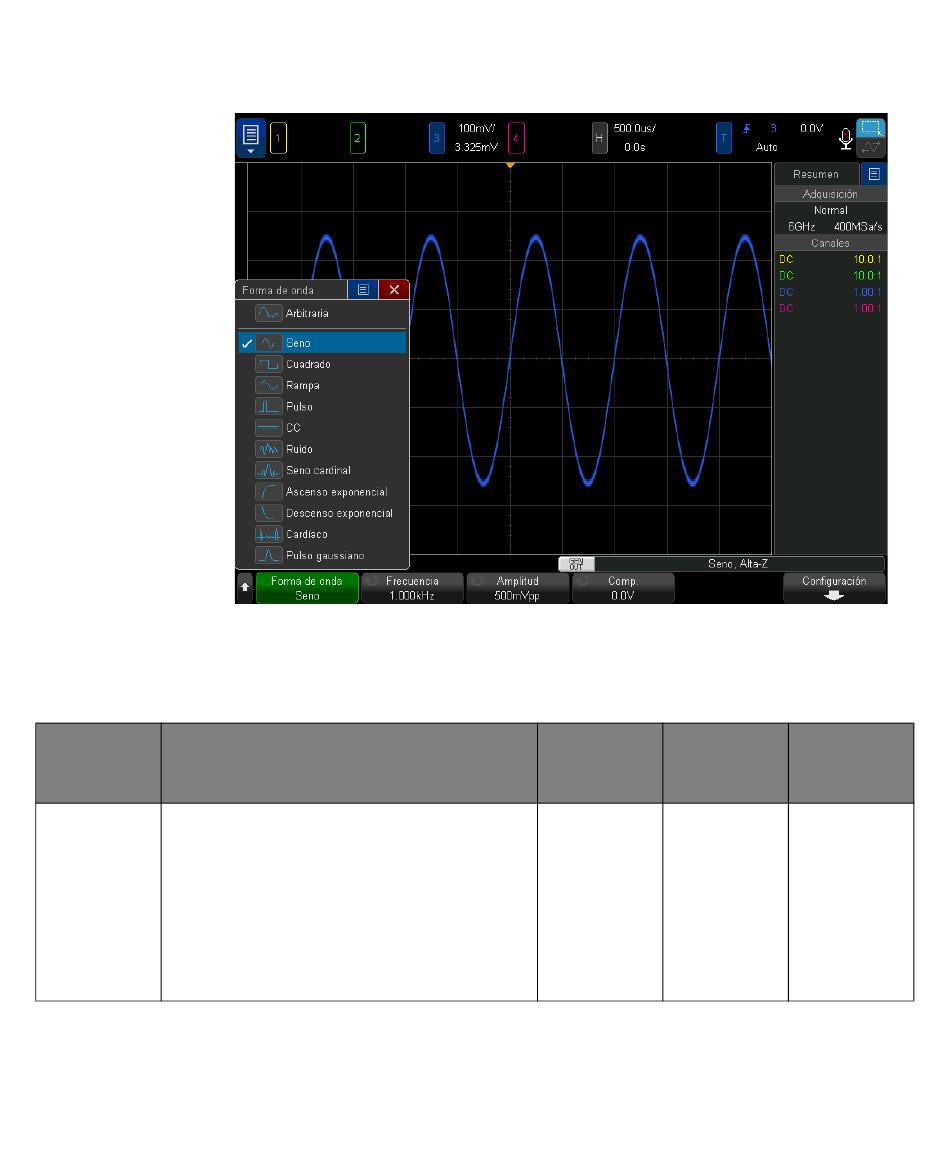Select channel 1 yellow indicator
The height and width of the screenshot is (1165, 950).
point(278,138)
